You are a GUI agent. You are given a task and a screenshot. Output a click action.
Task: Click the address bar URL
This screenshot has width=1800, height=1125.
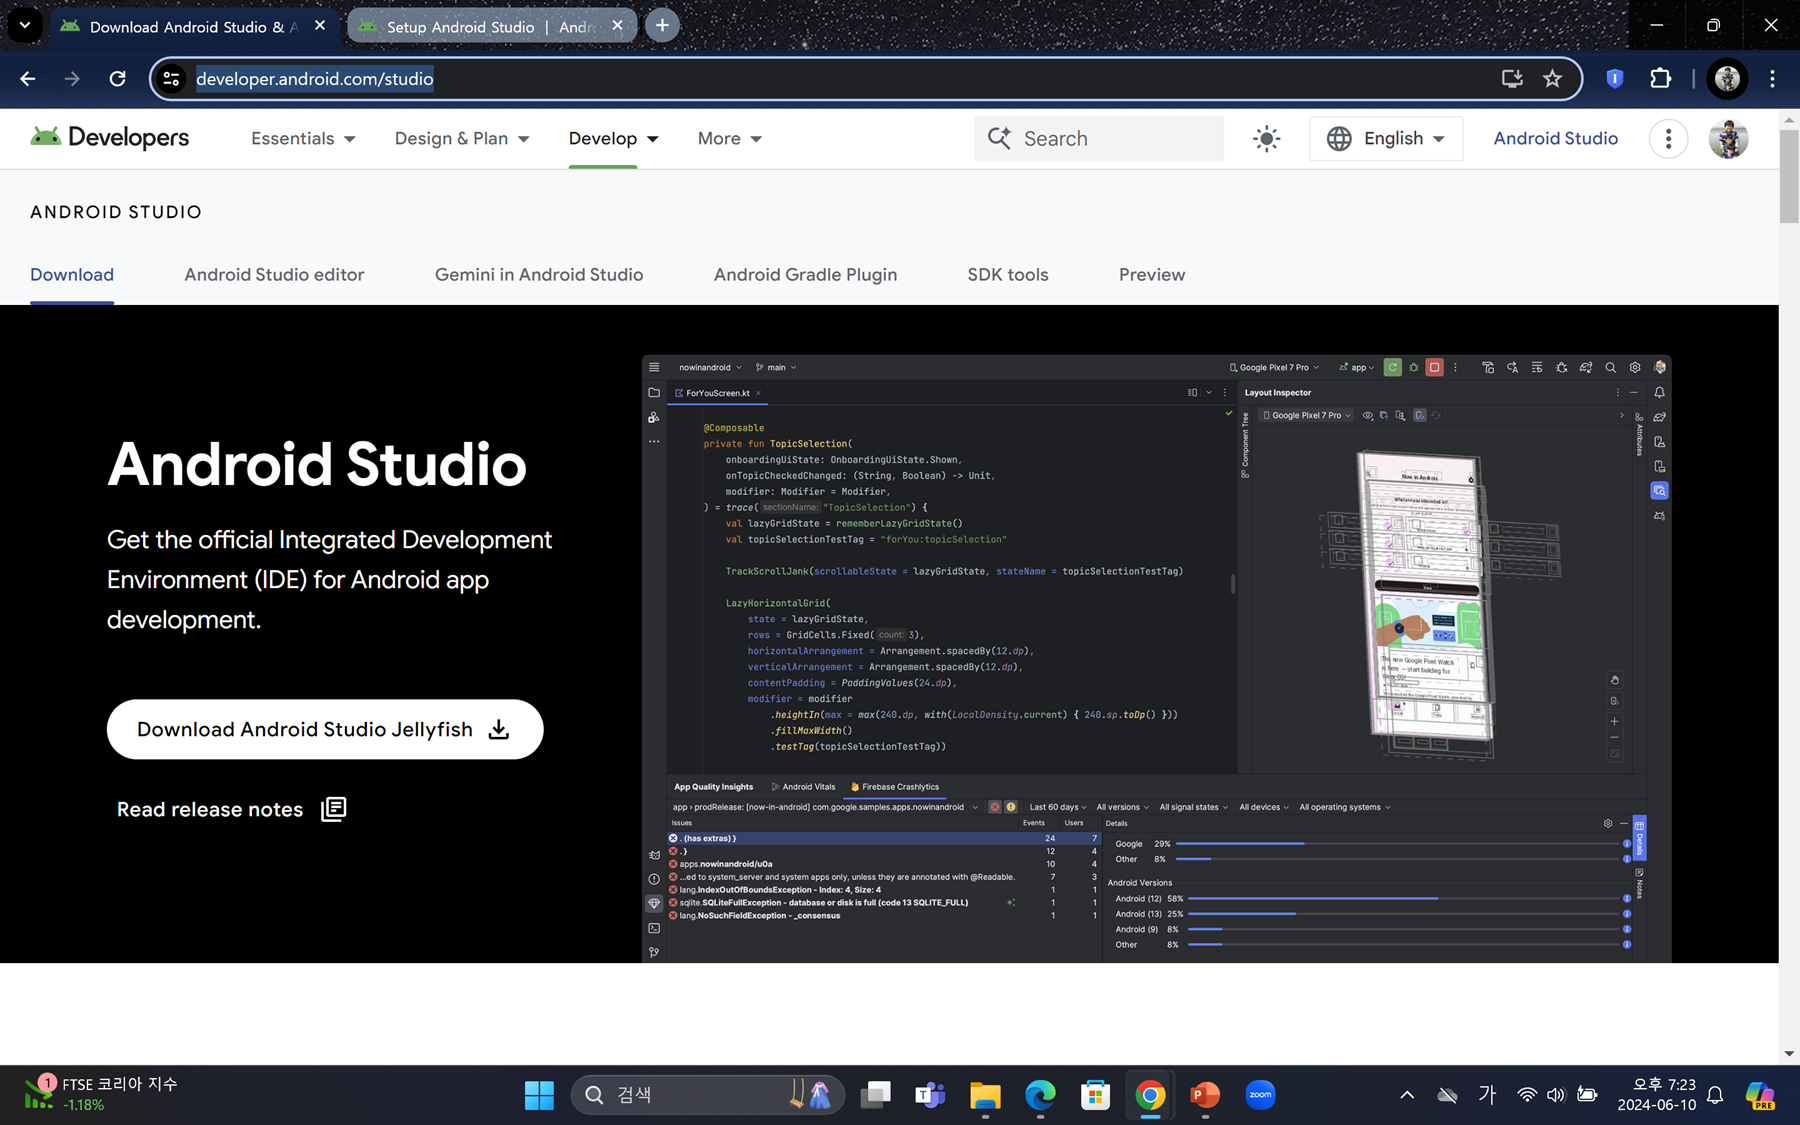pyautogui.click(x=315, y=79)
